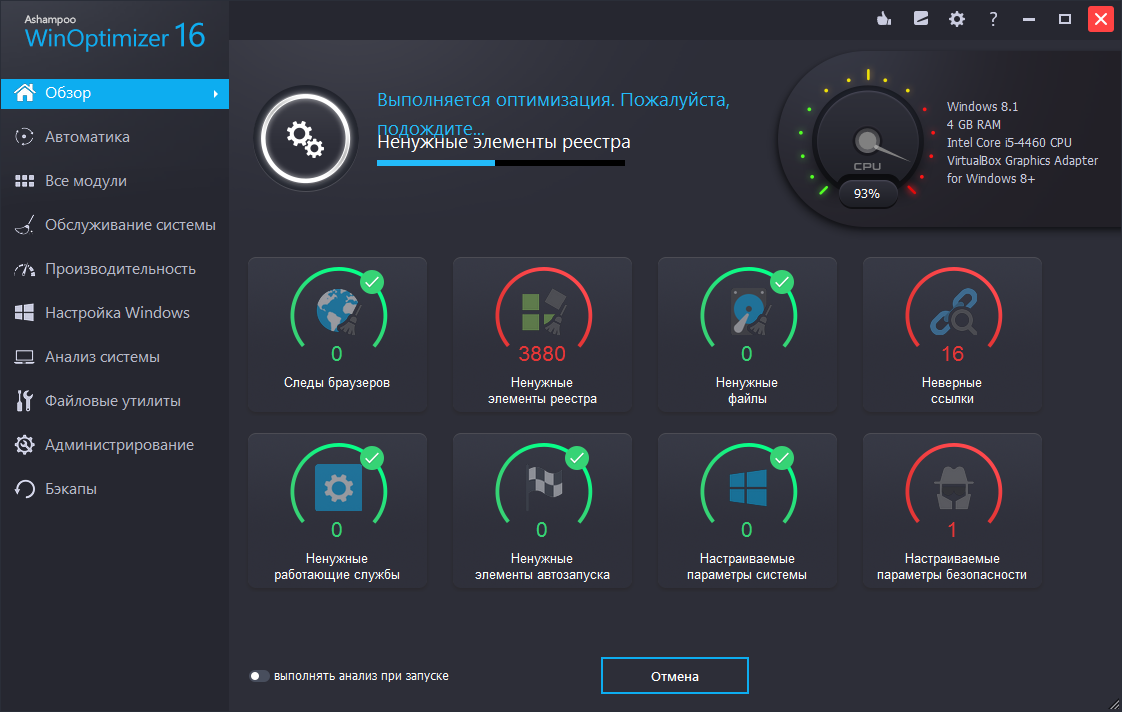This screenshot has height=712, width=1122.
Task: Open settings gear in title bar
Action: 957,19
